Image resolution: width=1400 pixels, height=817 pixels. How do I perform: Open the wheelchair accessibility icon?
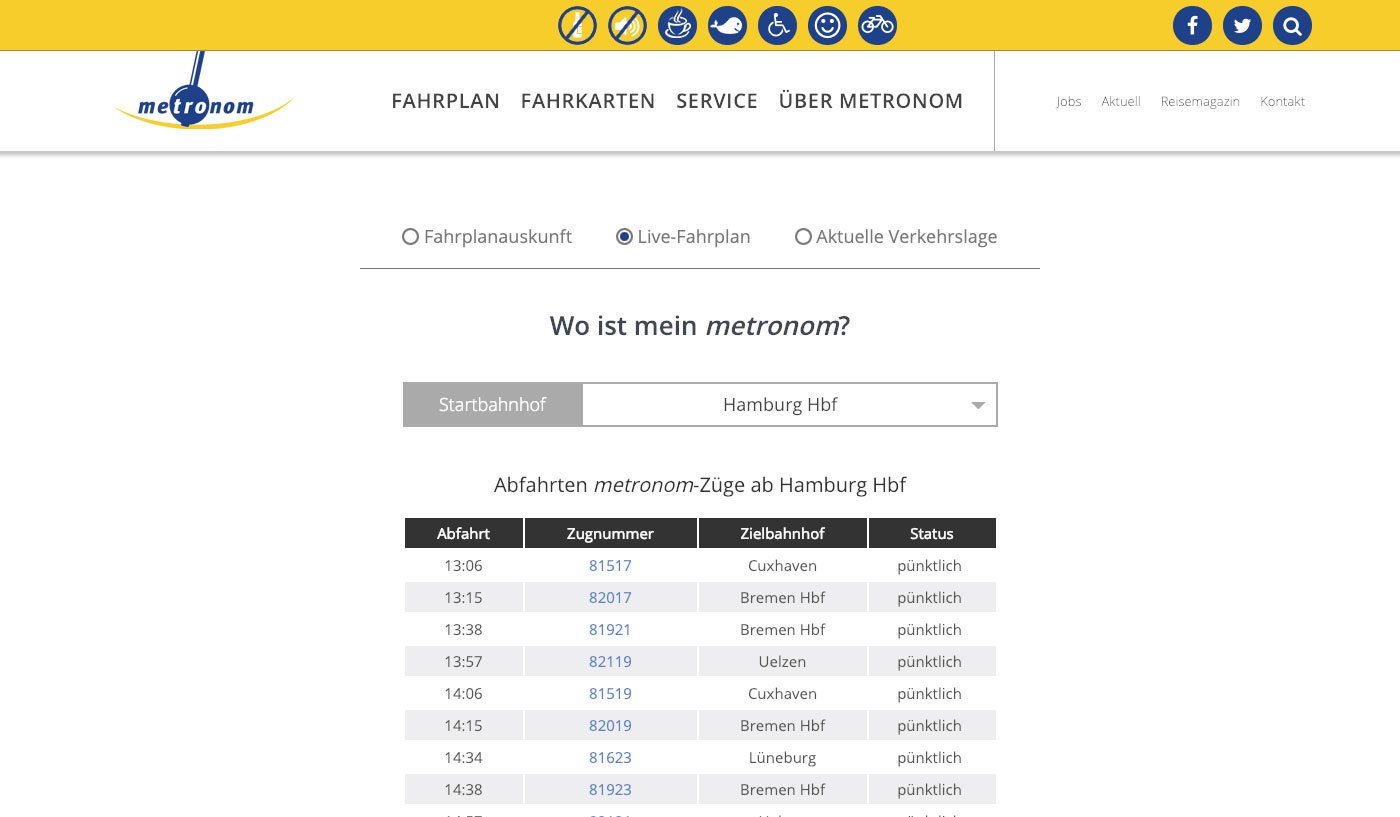pos(777,25)
